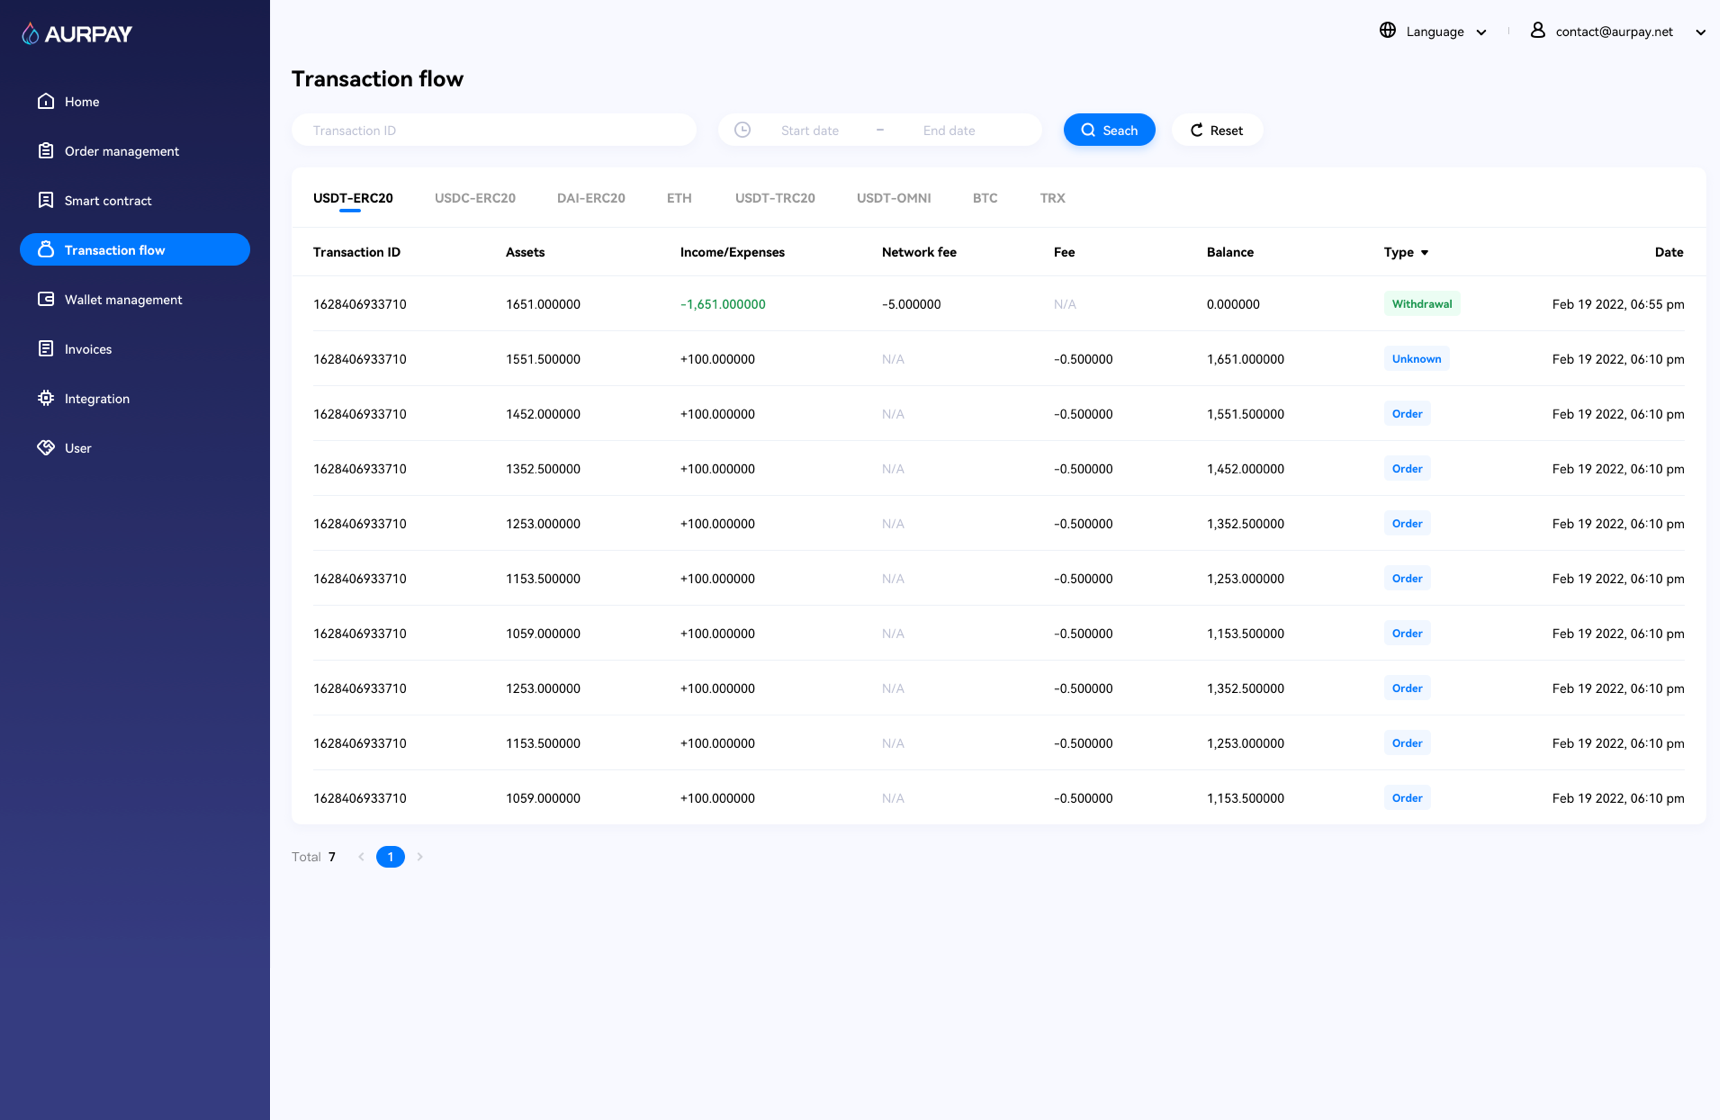The width and height of the screenshot is (1720, 1120).
Task: Open Invoices in the sidebar
Action: 135,349
